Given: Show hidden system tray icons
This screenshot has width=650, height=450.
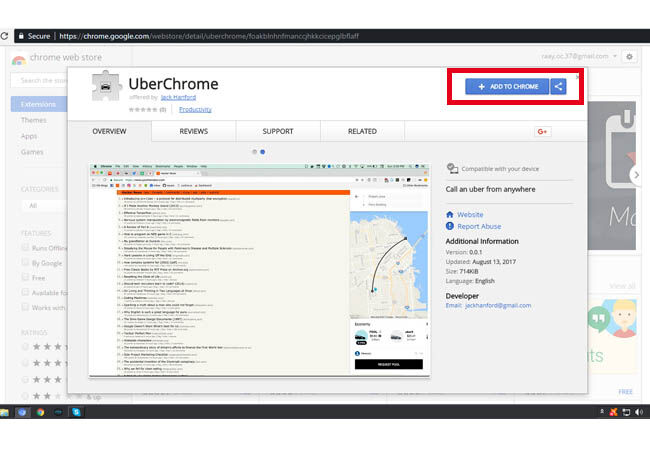Looking at the screenshot, I should tap(602, 411).
